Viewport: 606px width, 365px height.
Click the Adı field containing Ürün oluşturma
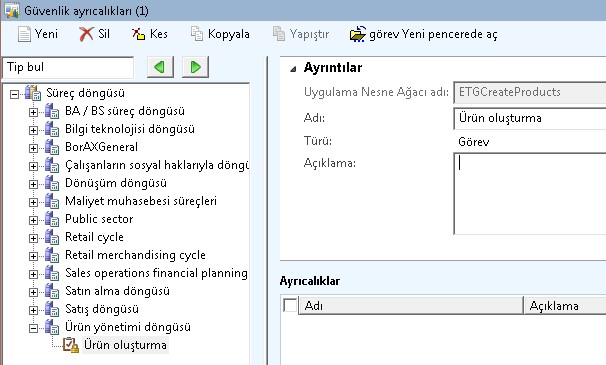(x=530, y=118)
